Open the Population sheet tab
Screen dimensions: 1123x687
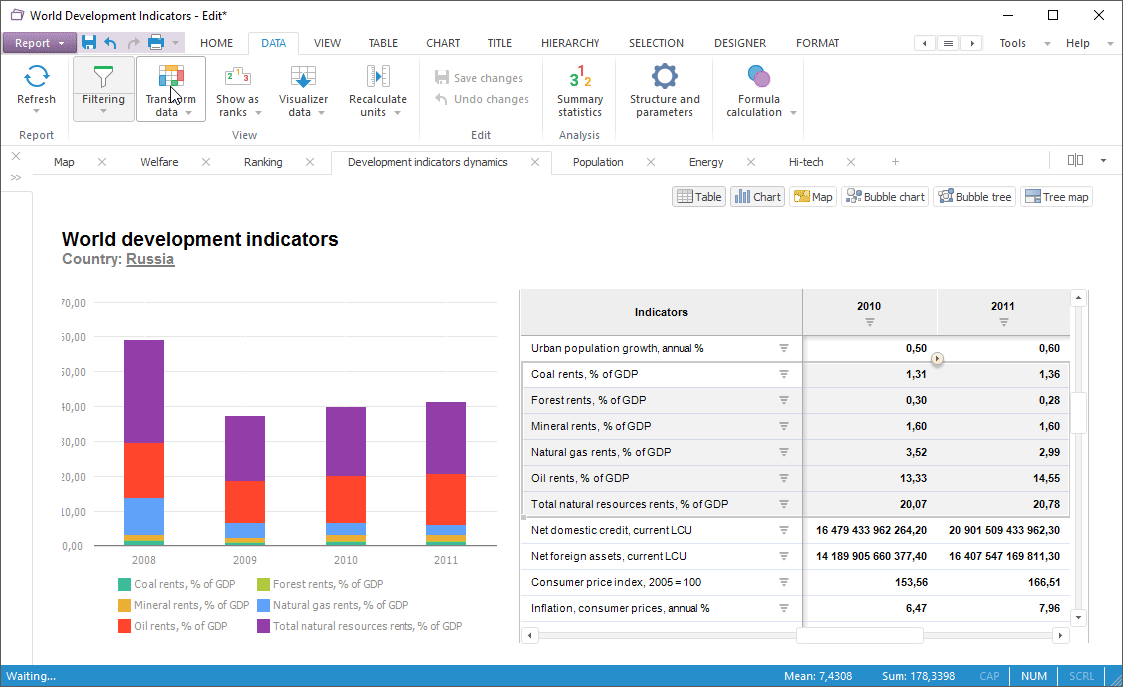click(x=598, y=162)
